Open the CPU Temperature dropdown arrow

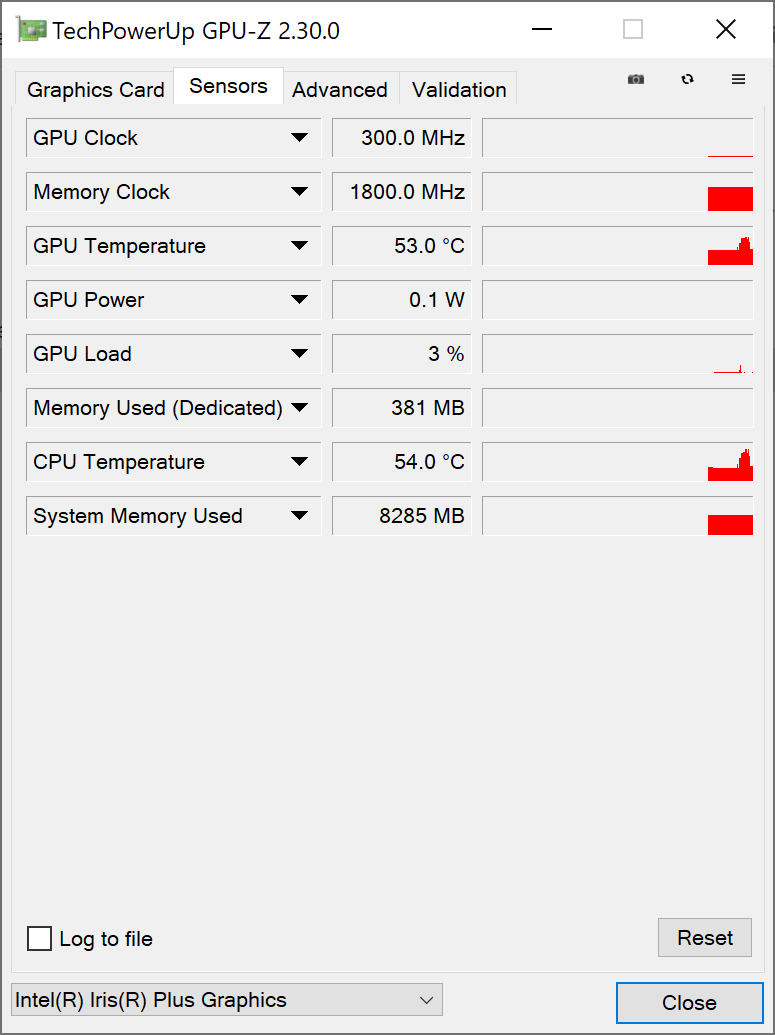[299, 462]
